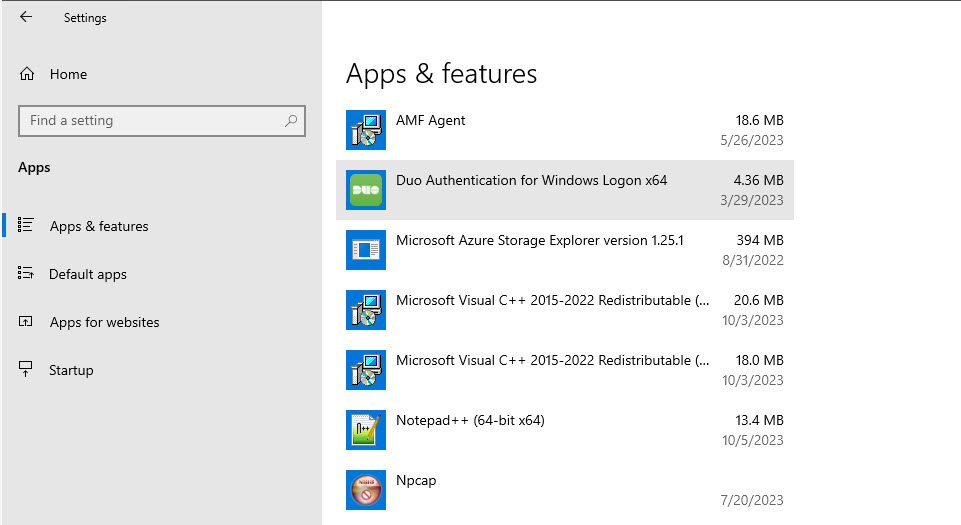
Task: Click the Home house icon
Action: (27, 74)
